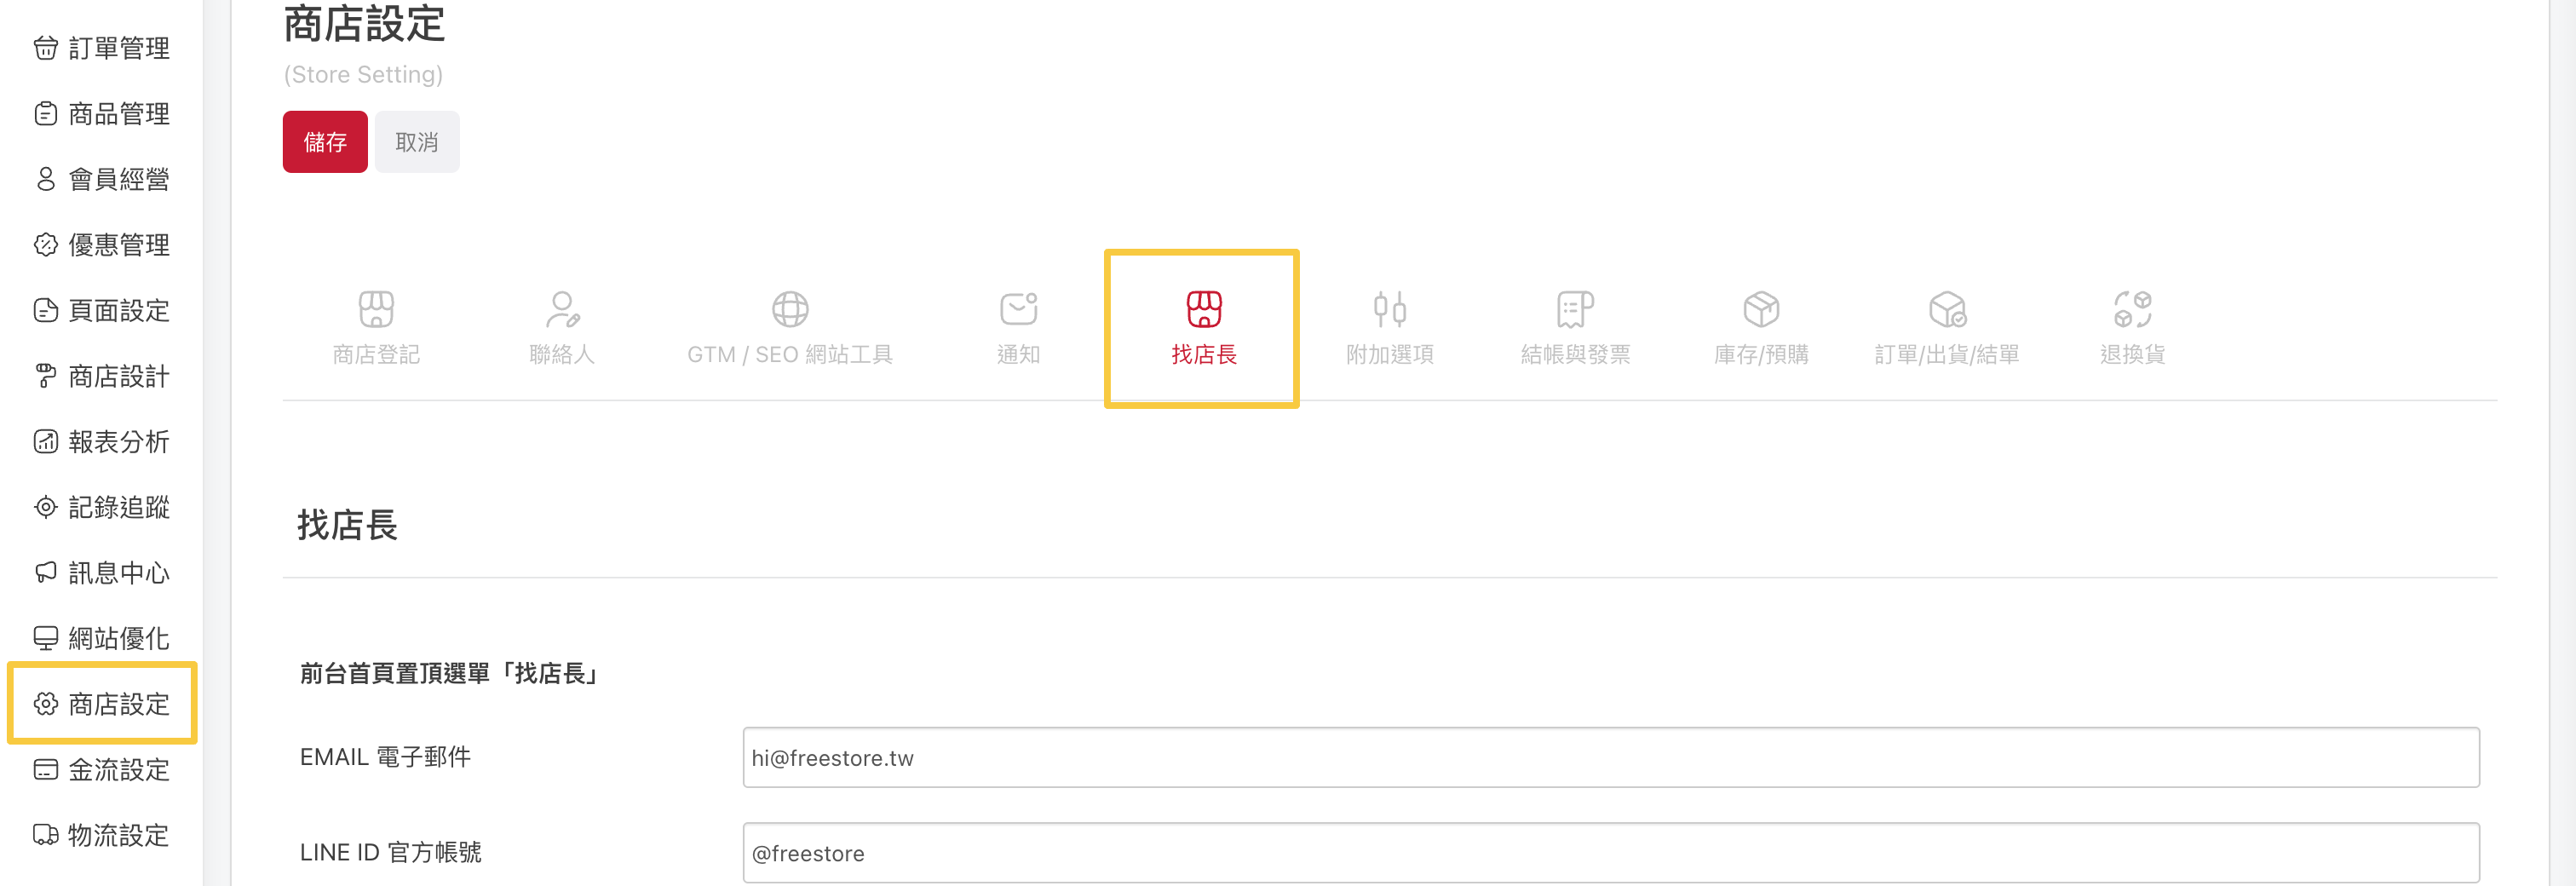Click the 找店長 section heading
2576x886 pixels.
click(348, 525)
